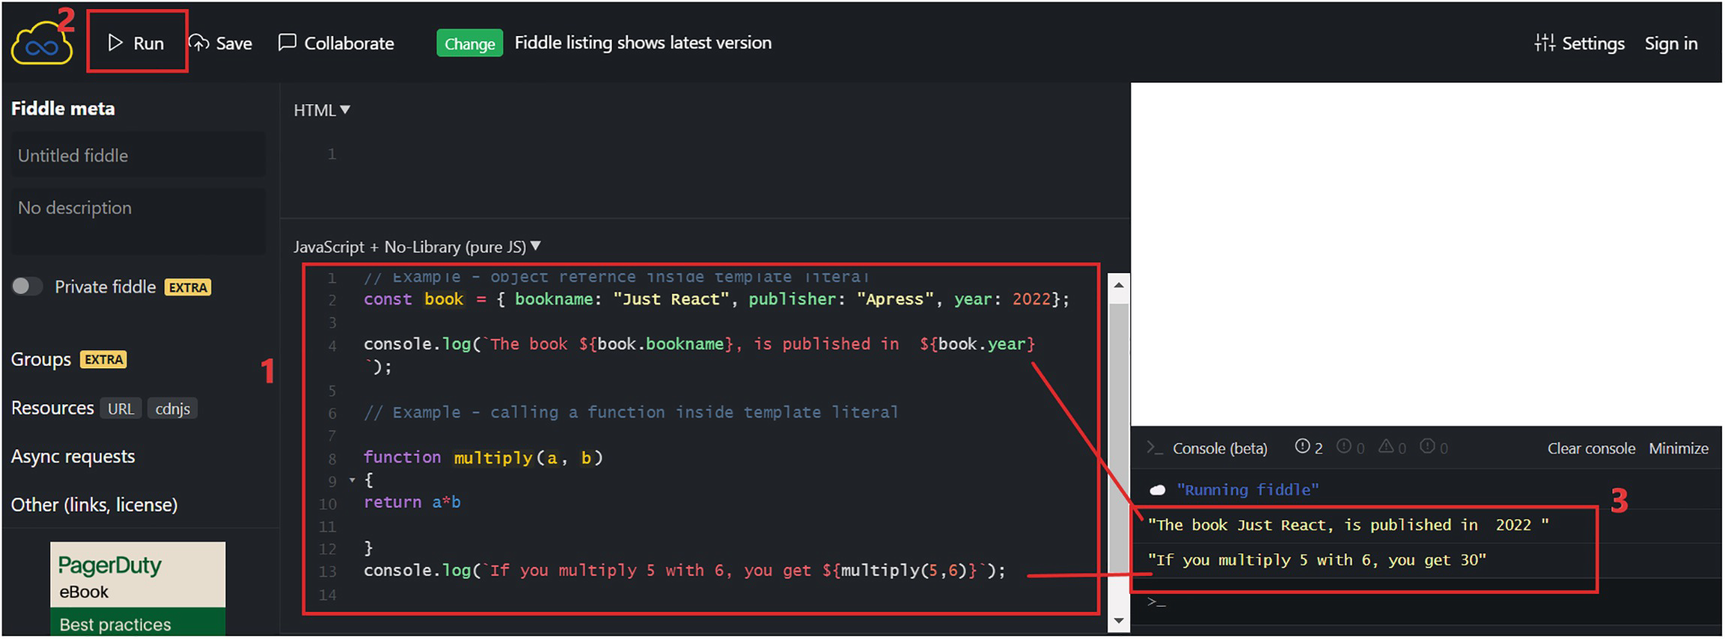Open Settings using the sliders icon

(1545, 43)
